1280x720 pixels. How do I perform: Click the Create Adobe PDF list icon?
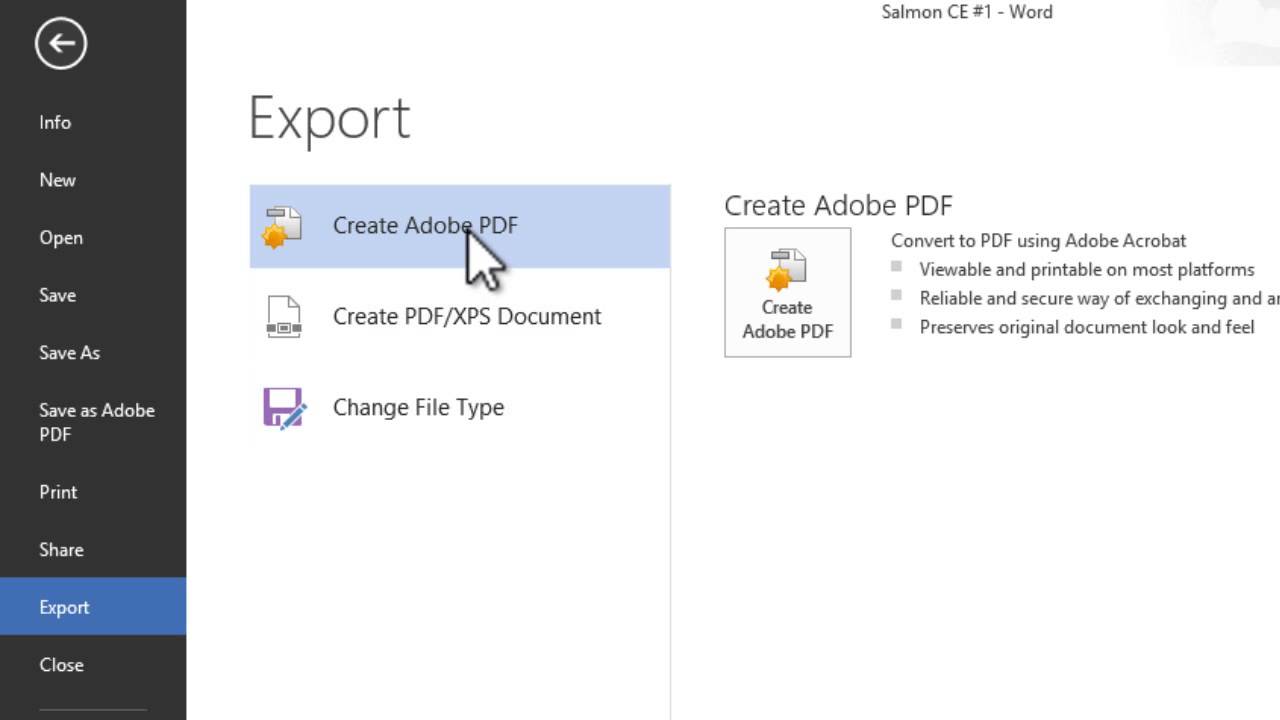pyautogui.click(x=283, y=227)
